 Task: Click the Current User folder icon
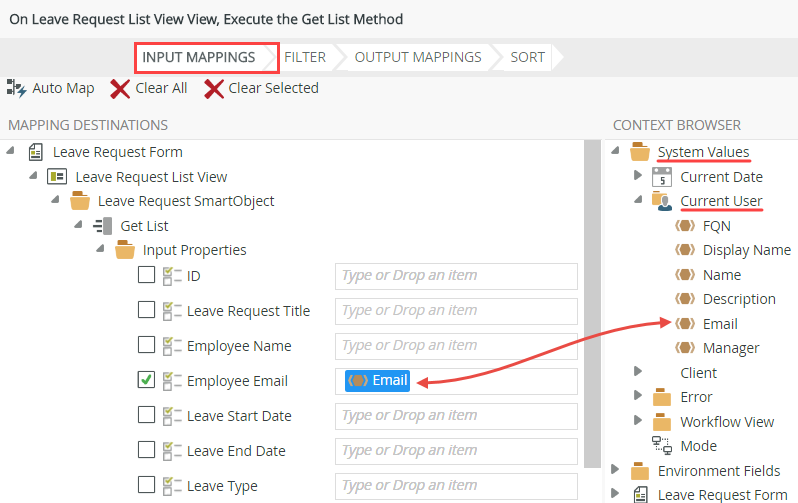662,201
